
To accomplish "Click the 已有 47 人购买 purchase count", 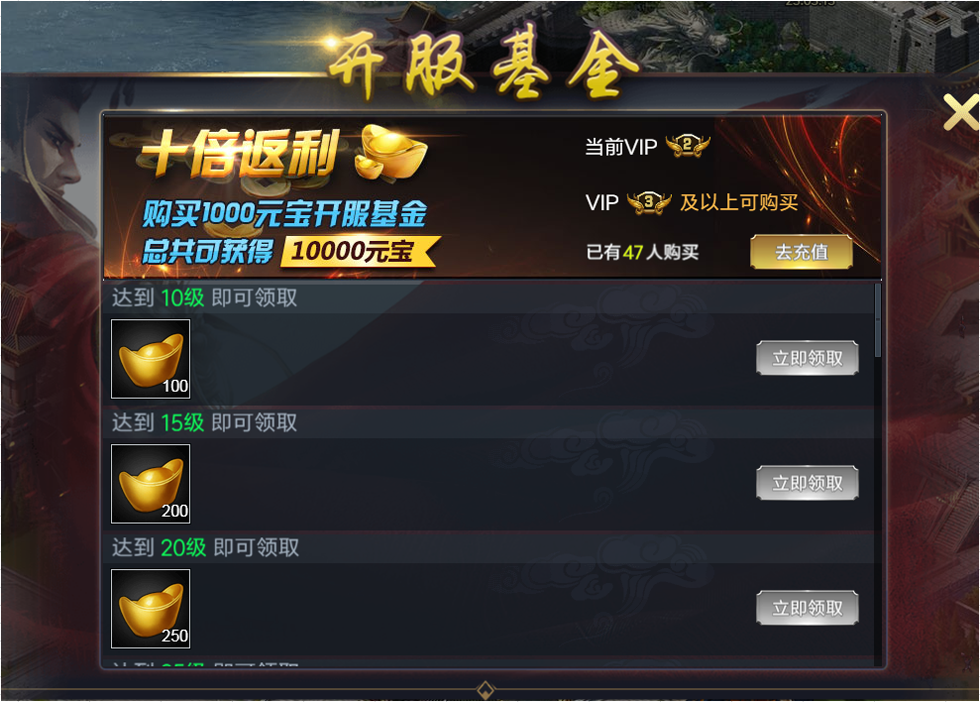I will (x=642, y=252).
